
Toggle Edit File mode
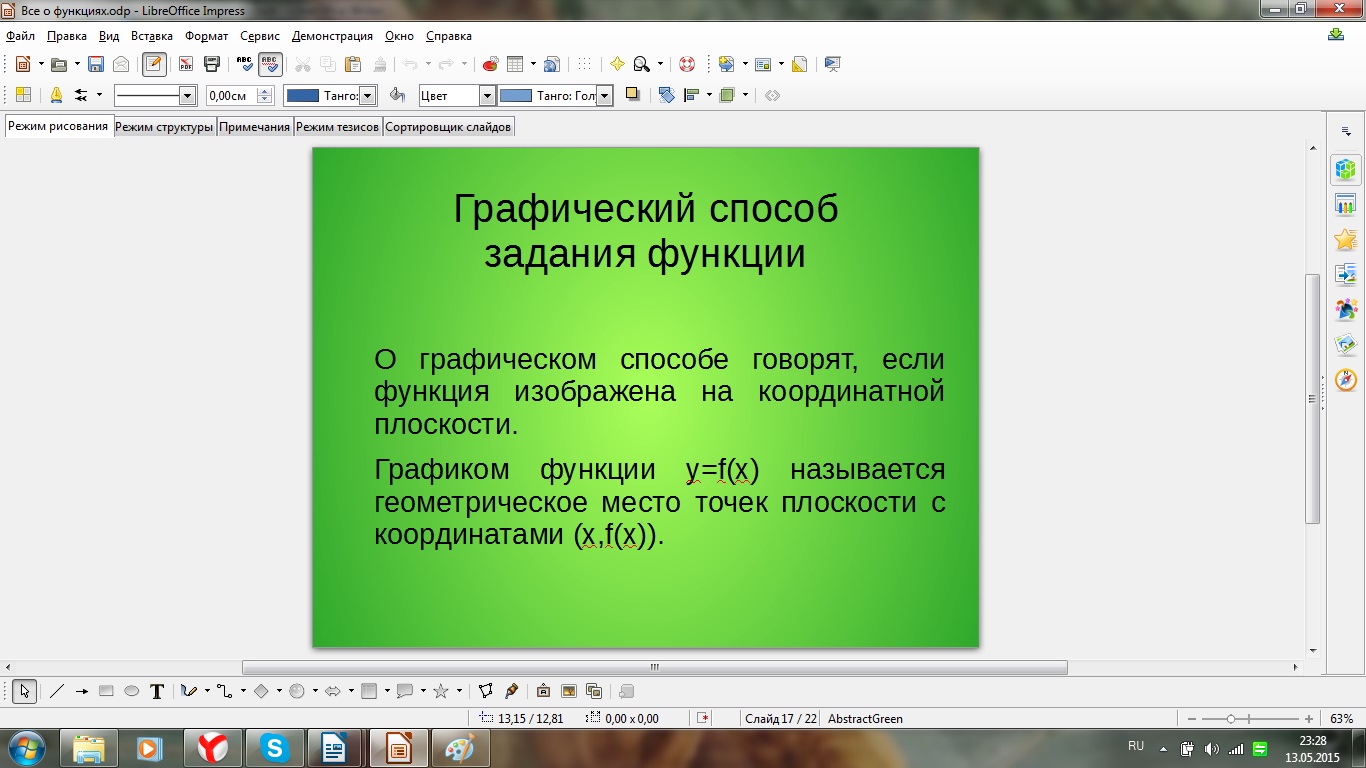tap(154, 64)
